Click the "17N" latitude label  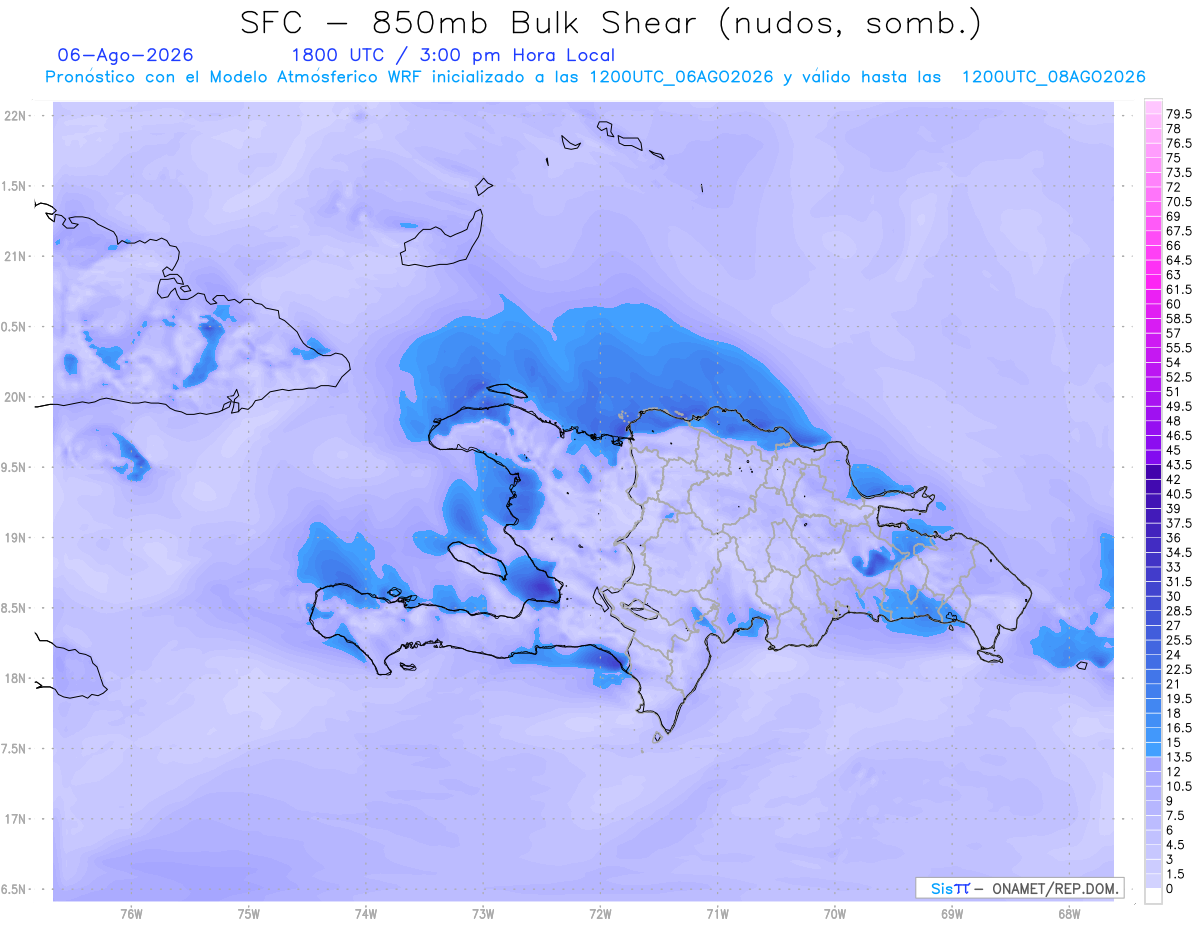click(x=17, y=819)
